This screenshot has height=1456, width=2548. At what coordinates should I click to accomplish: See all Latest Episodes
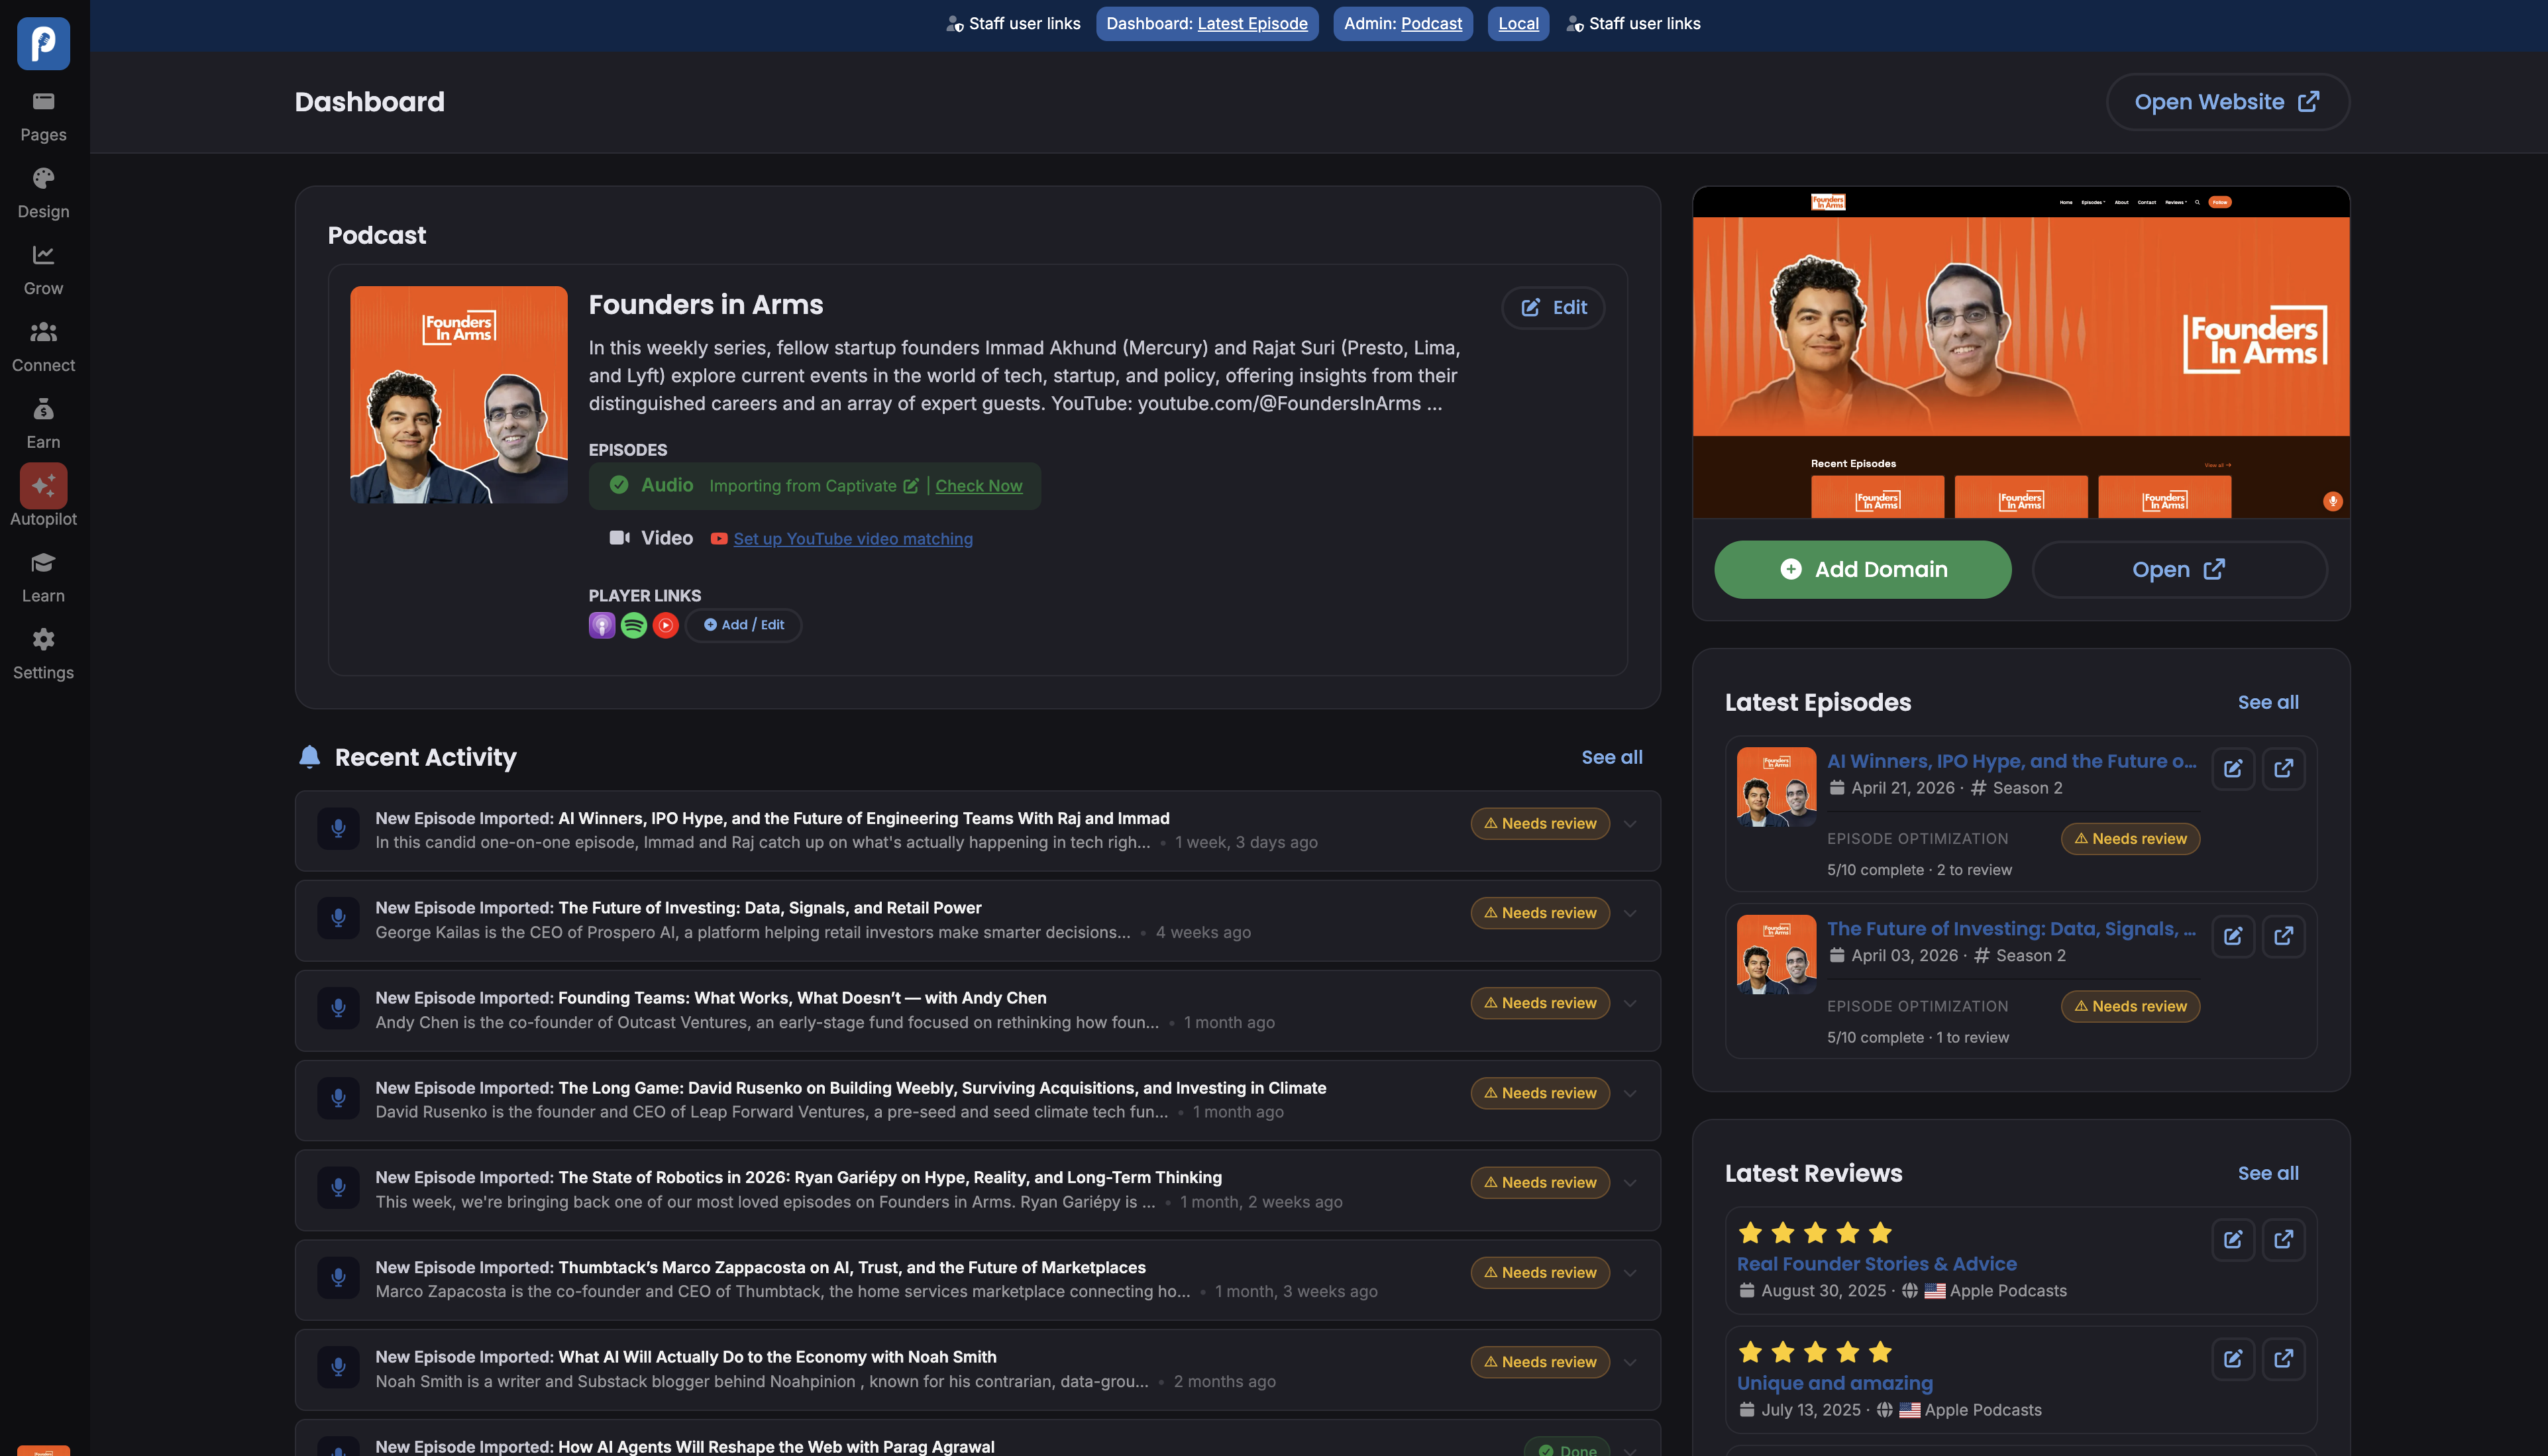[2268, 702]
